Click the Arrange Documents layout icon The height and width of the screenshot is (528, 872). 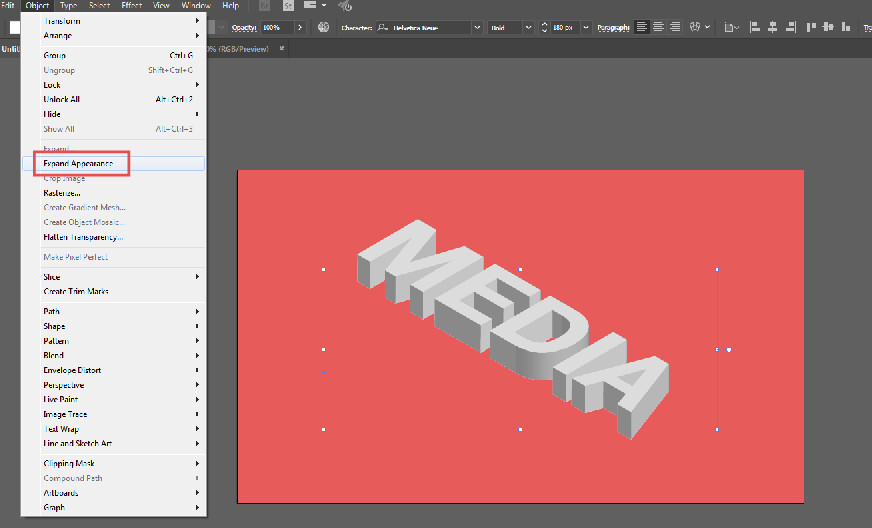pos(312,6)
